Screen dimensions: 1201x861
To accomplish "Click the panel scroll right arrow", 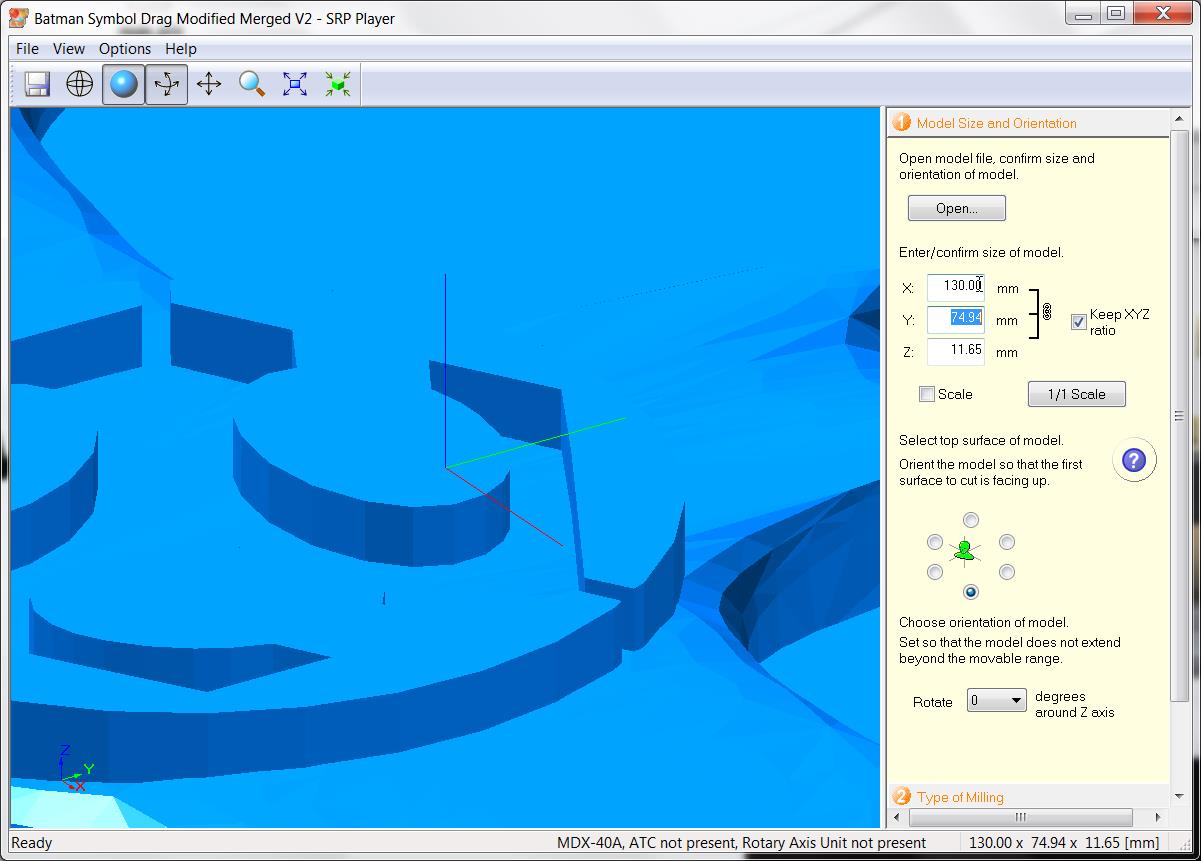I will tap(1158, 817).
